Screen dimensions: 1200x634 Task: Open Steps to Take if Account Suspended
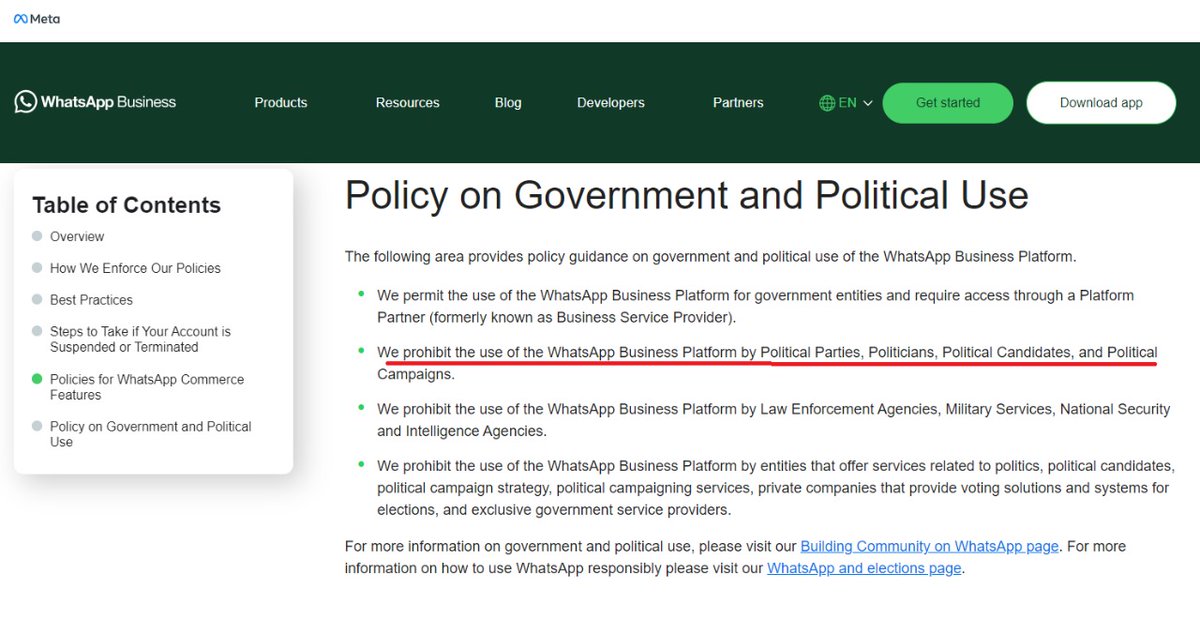(x=140, y=339)
